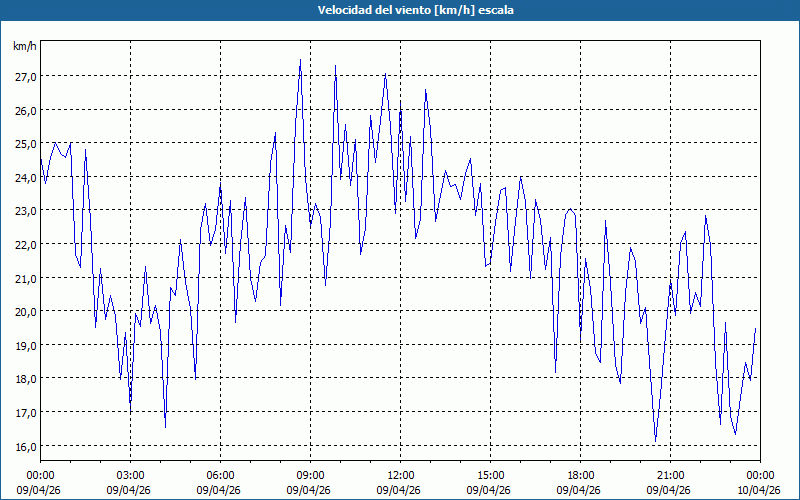The height and width of the screenshot is (500, 800).
Task: Click the 15:00 time axis label
Action: pos(490,475)
